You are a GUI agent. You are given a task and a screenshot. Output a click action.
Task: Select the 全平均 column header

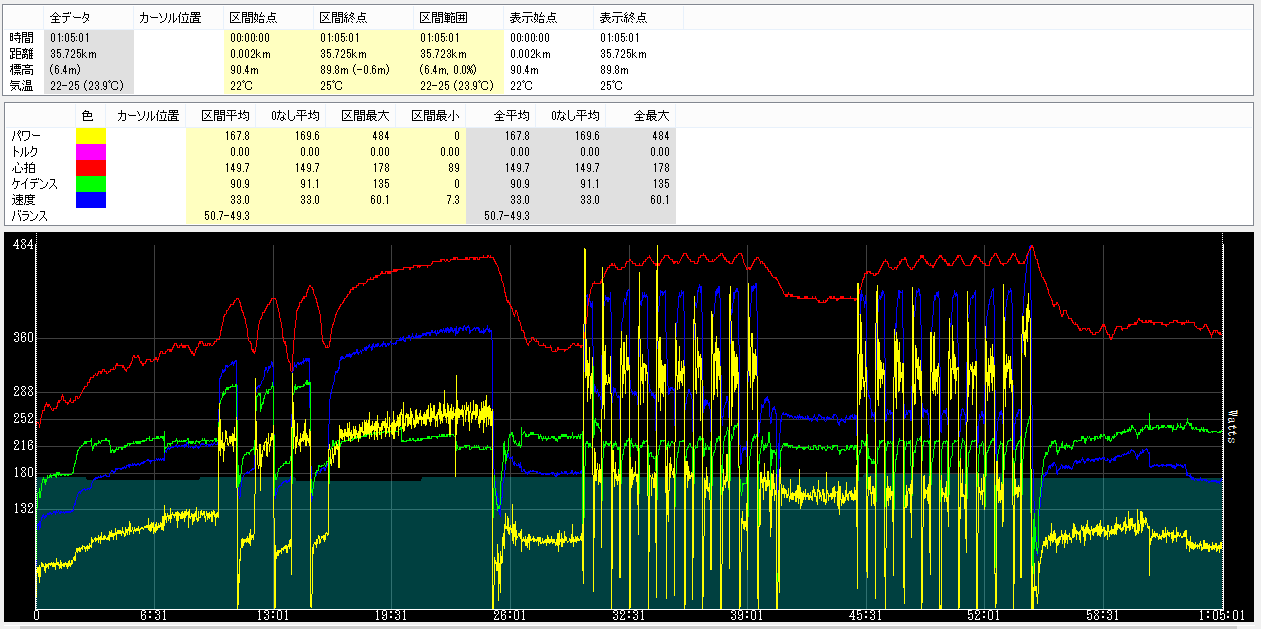click(x=511, y=116)
